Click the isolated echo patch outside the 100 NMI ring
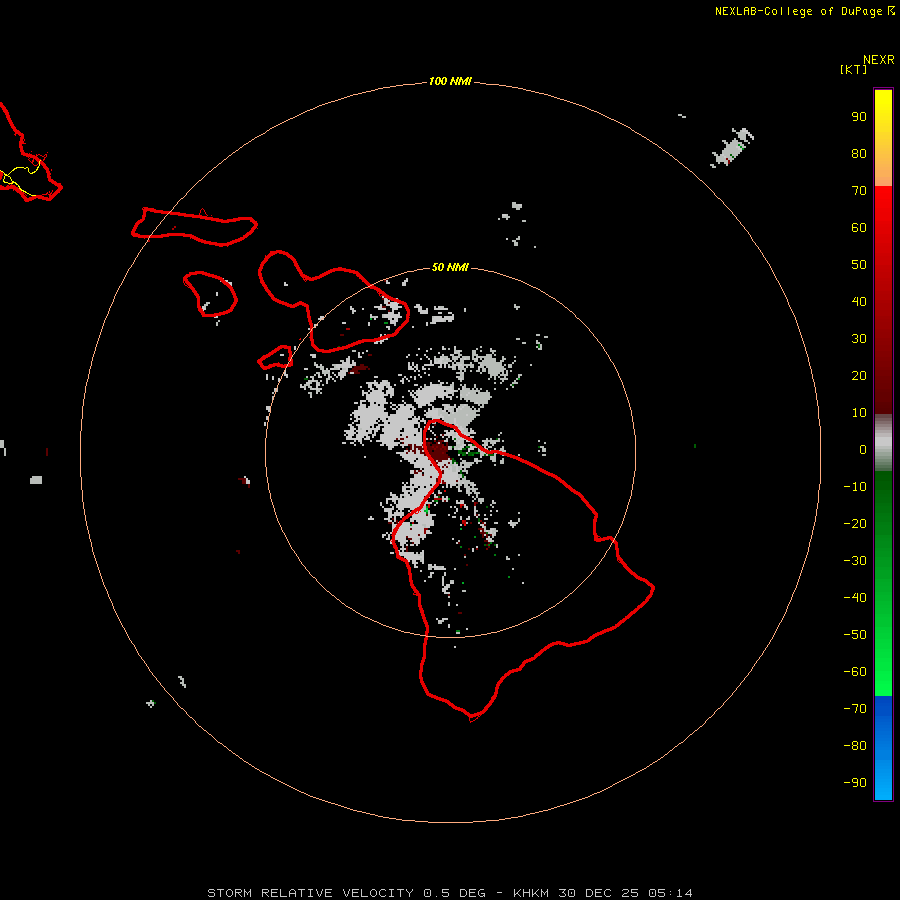 pos(732,147)
